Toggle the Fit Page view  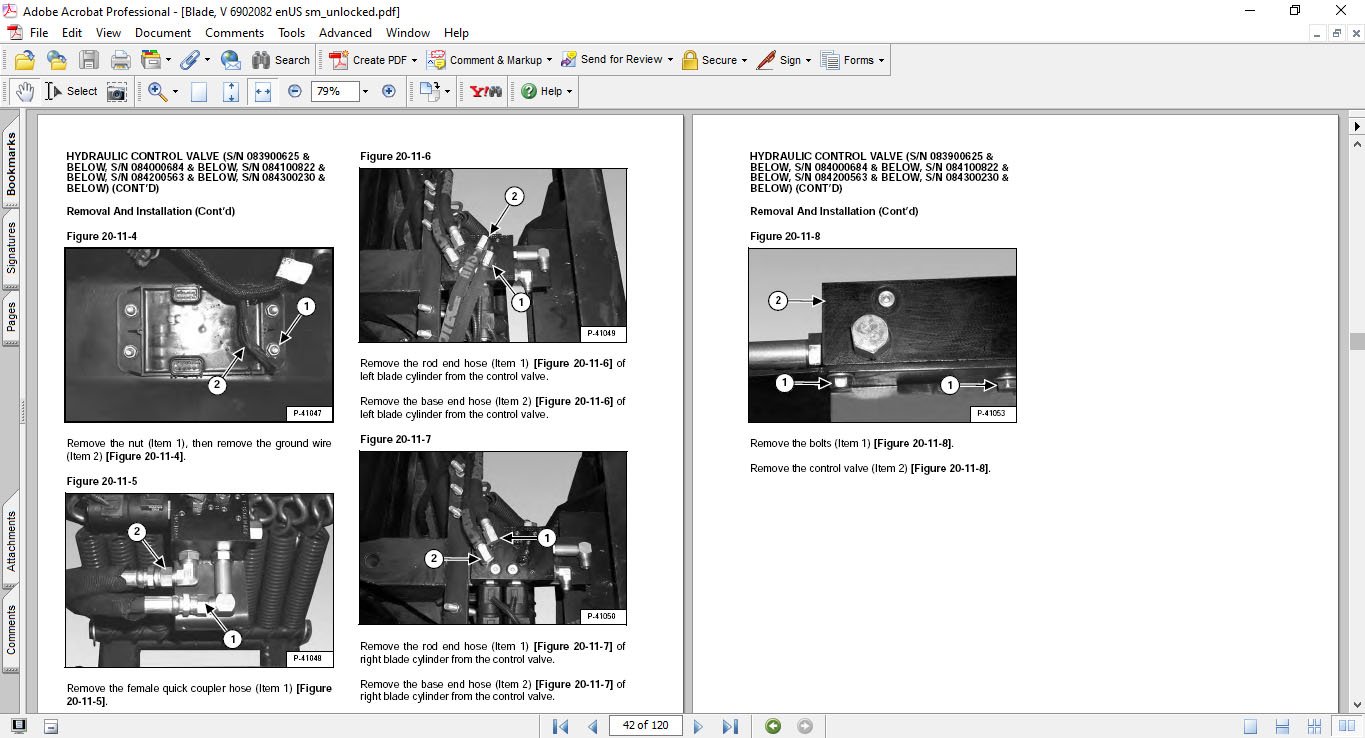pos(231,91)
